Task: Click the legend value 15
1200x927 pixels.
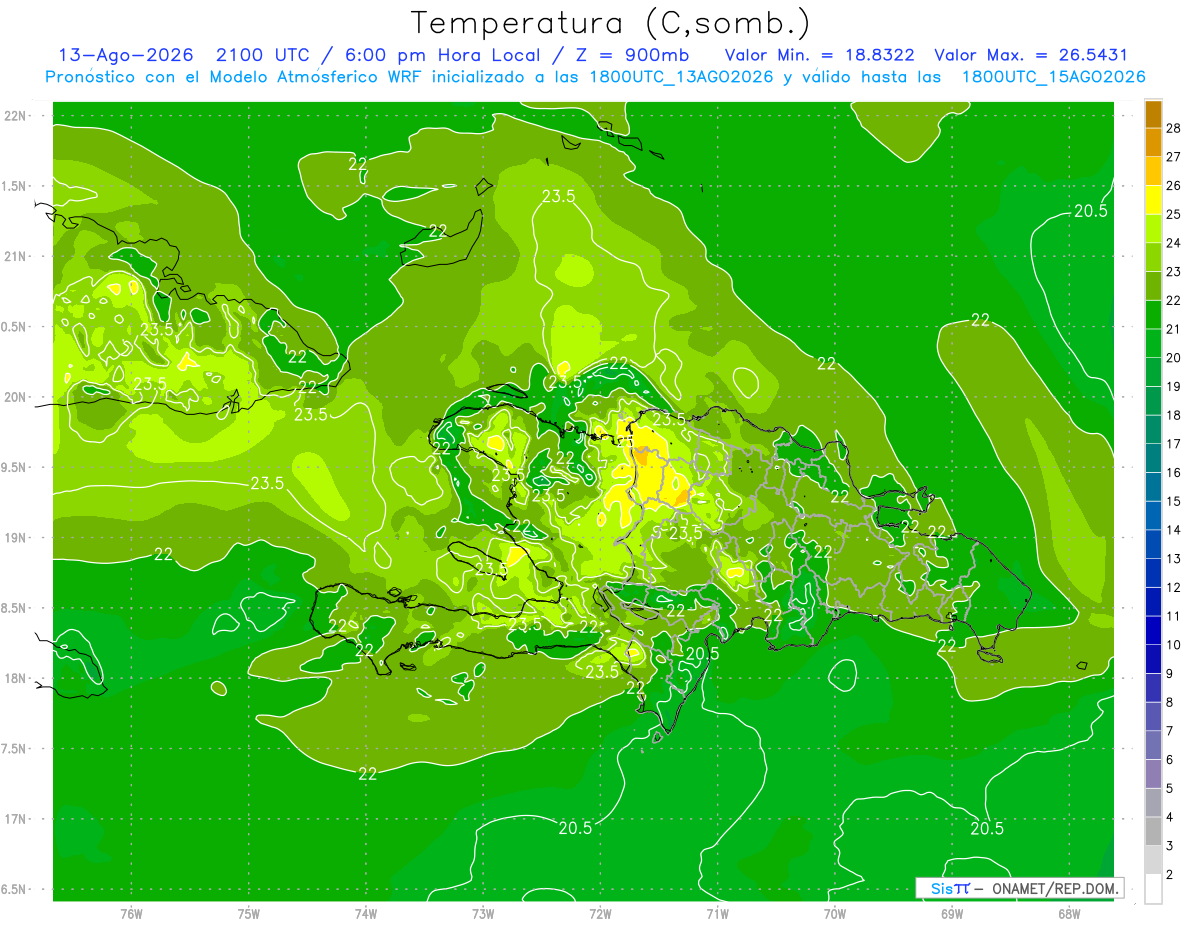Action: click(1174, 501)
